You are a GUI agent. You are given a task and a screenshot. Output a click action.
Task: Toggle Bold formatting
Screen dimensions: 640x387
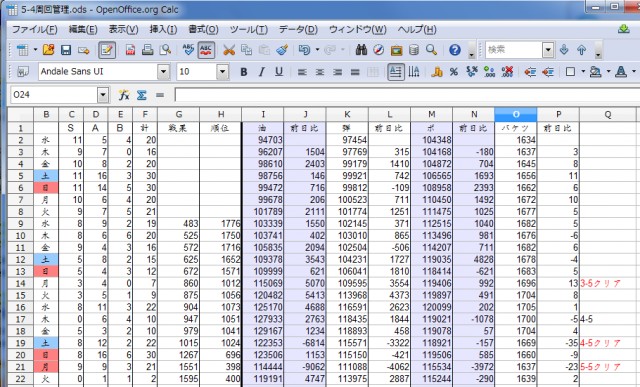click(x=244, y=72)
